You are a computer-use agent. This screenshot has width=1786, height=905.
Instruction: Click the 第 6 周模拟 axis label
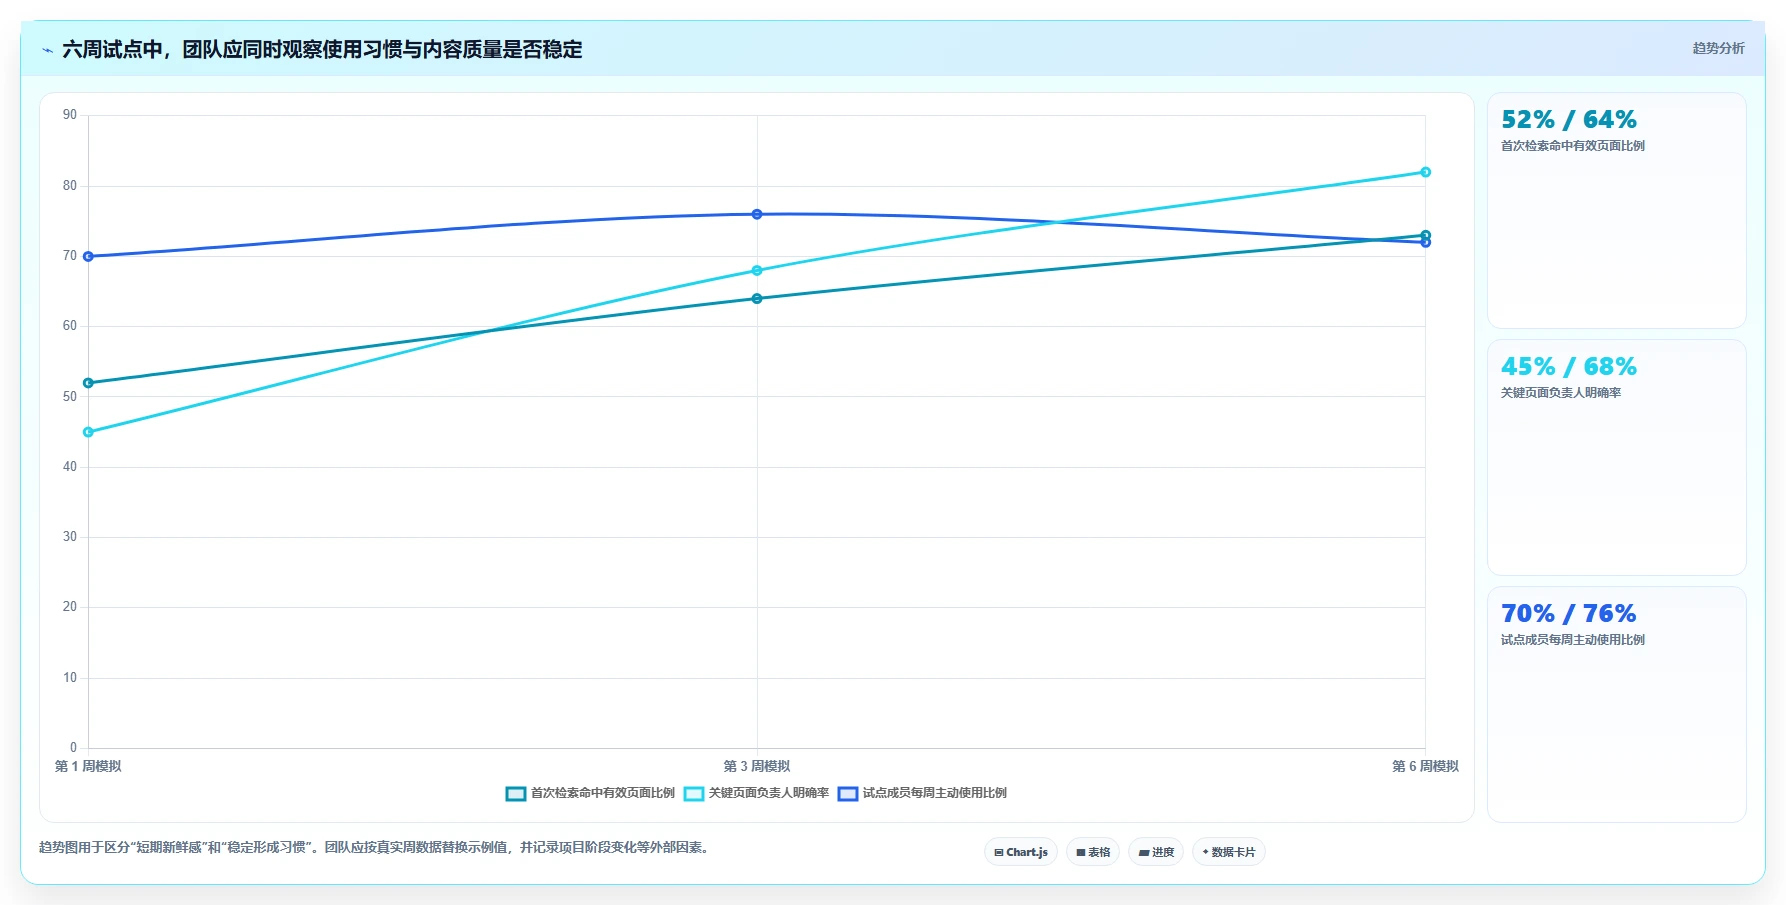1425,766
